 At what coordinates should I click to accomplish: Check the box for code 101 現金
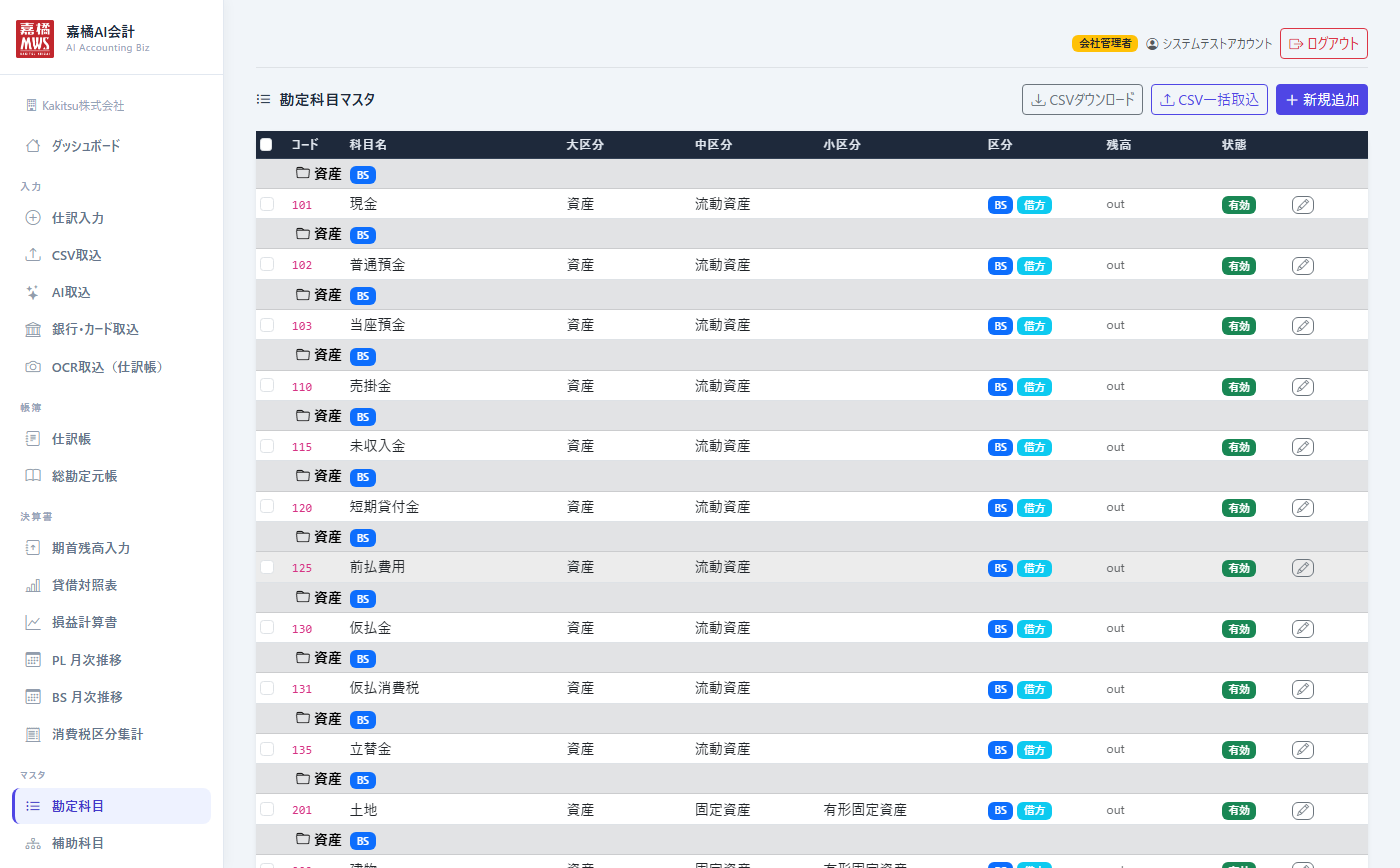pos(267,204)
